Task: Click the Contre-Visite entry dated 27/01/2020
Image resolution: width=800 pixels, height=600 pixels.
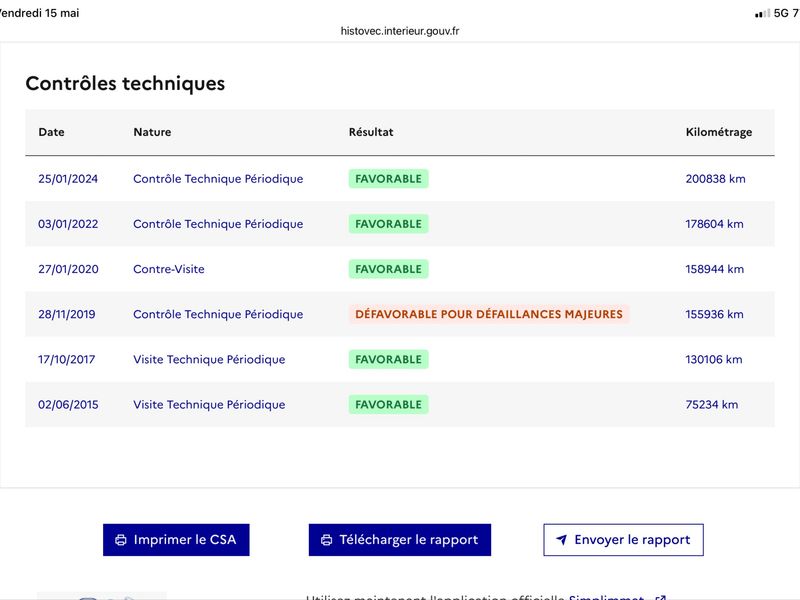Action: click(x=169, y=269)
